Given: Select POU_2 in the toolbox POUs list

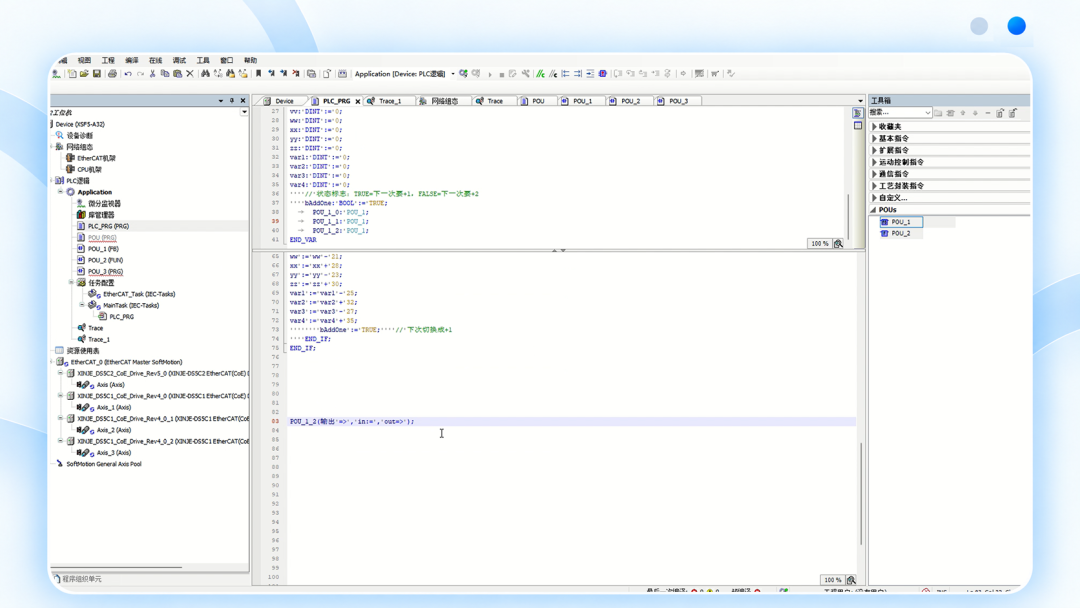Looking at the screenshot, I should [x=901, y=233].
